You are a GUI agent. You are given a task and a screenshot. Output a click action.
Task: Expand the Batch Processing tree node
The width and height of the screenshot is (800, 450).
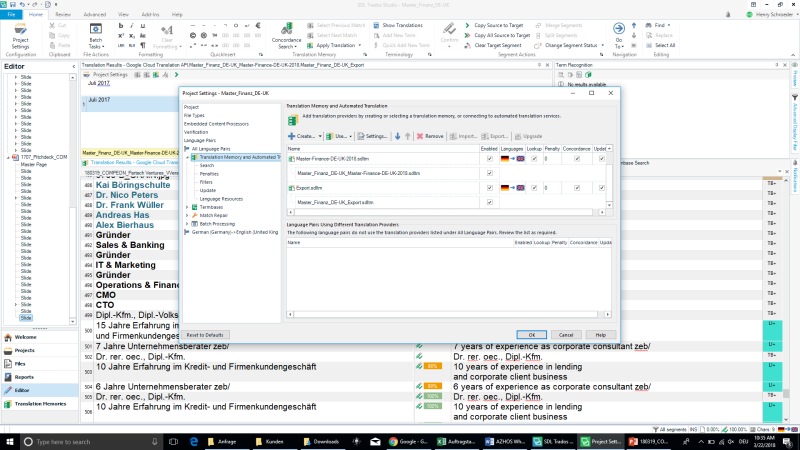tap(187, 224)
